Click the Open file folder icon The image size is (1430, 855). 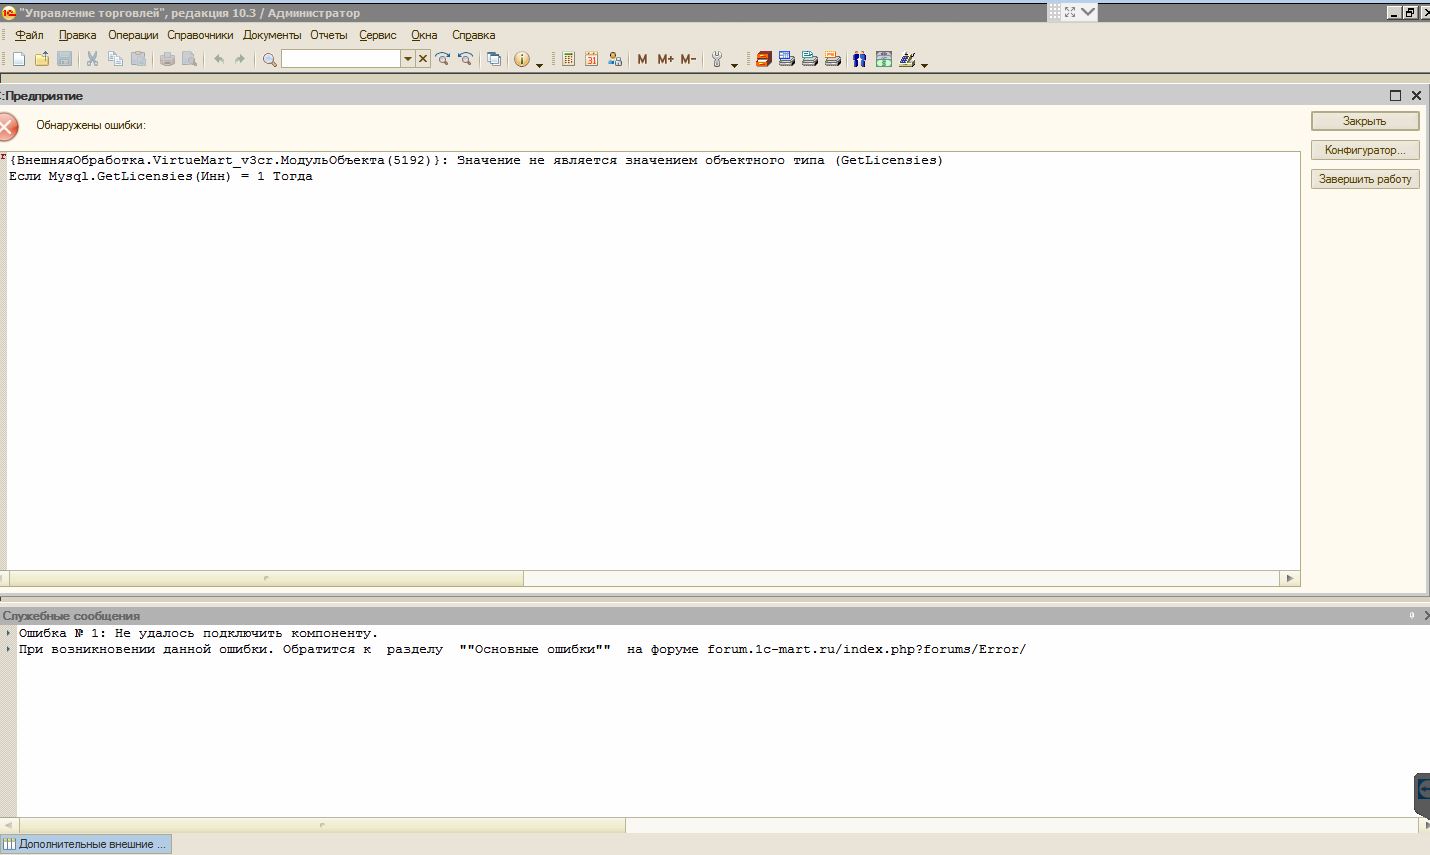coord(42,59)
